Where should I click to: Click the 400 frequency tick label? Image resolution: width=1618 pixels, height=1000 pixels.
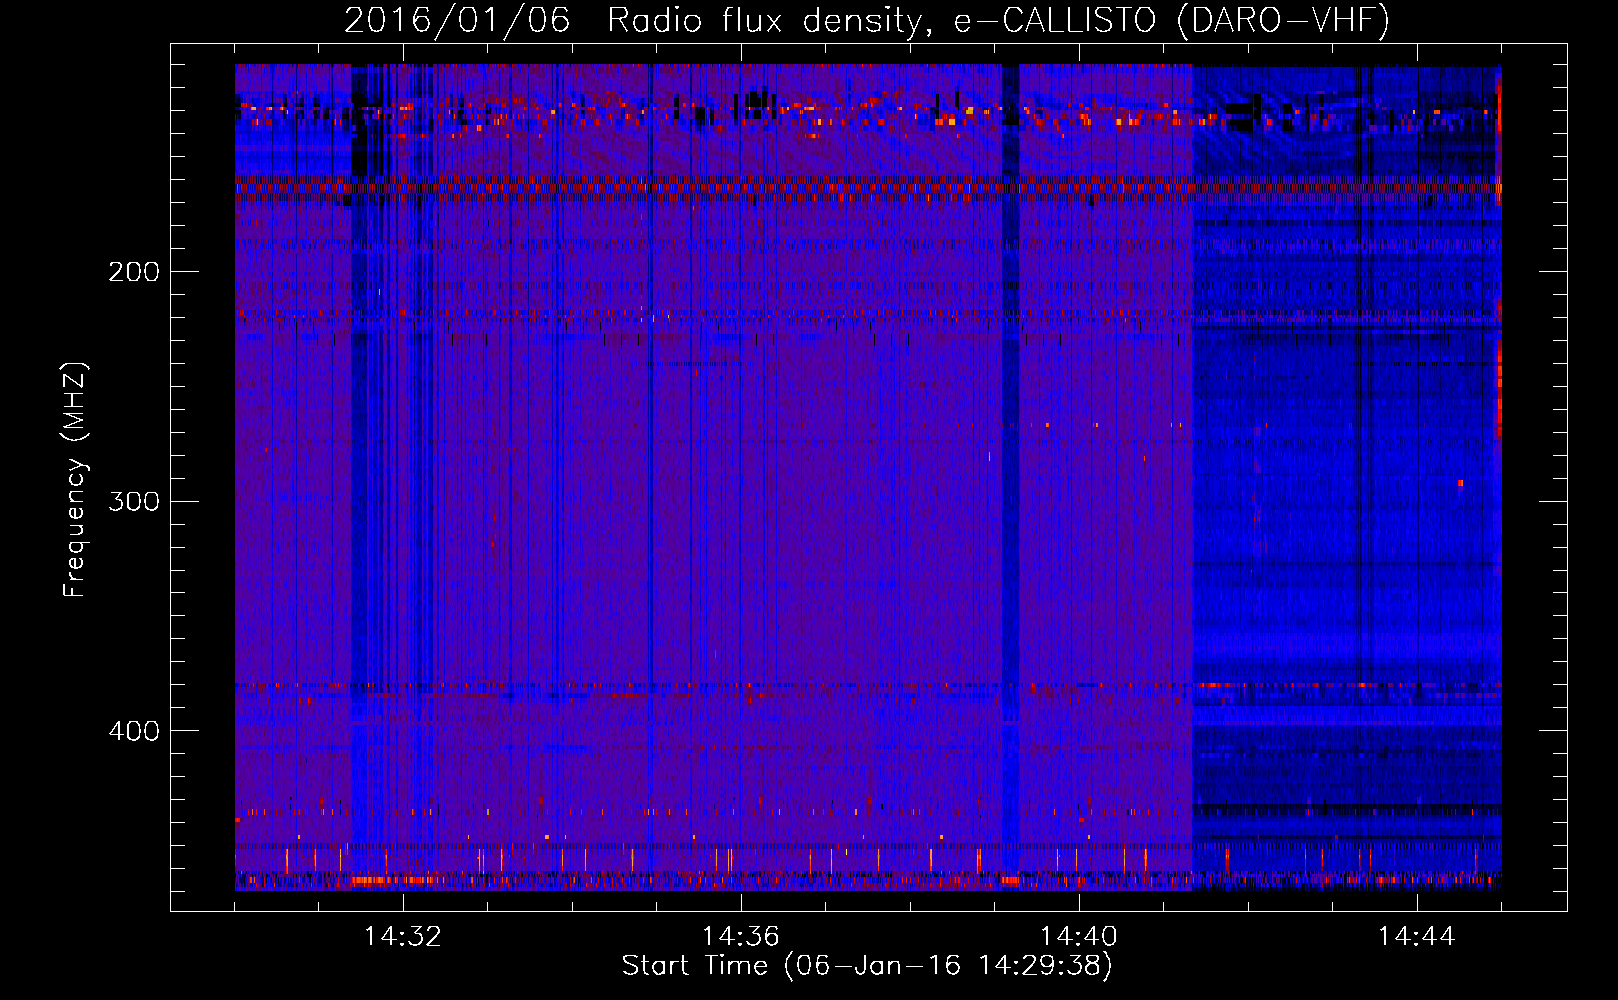(134, 731)
